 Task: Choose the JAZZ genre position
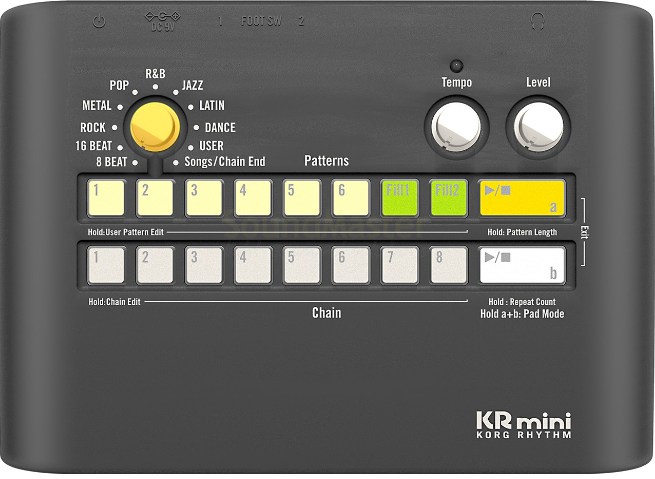coord(193,86)
